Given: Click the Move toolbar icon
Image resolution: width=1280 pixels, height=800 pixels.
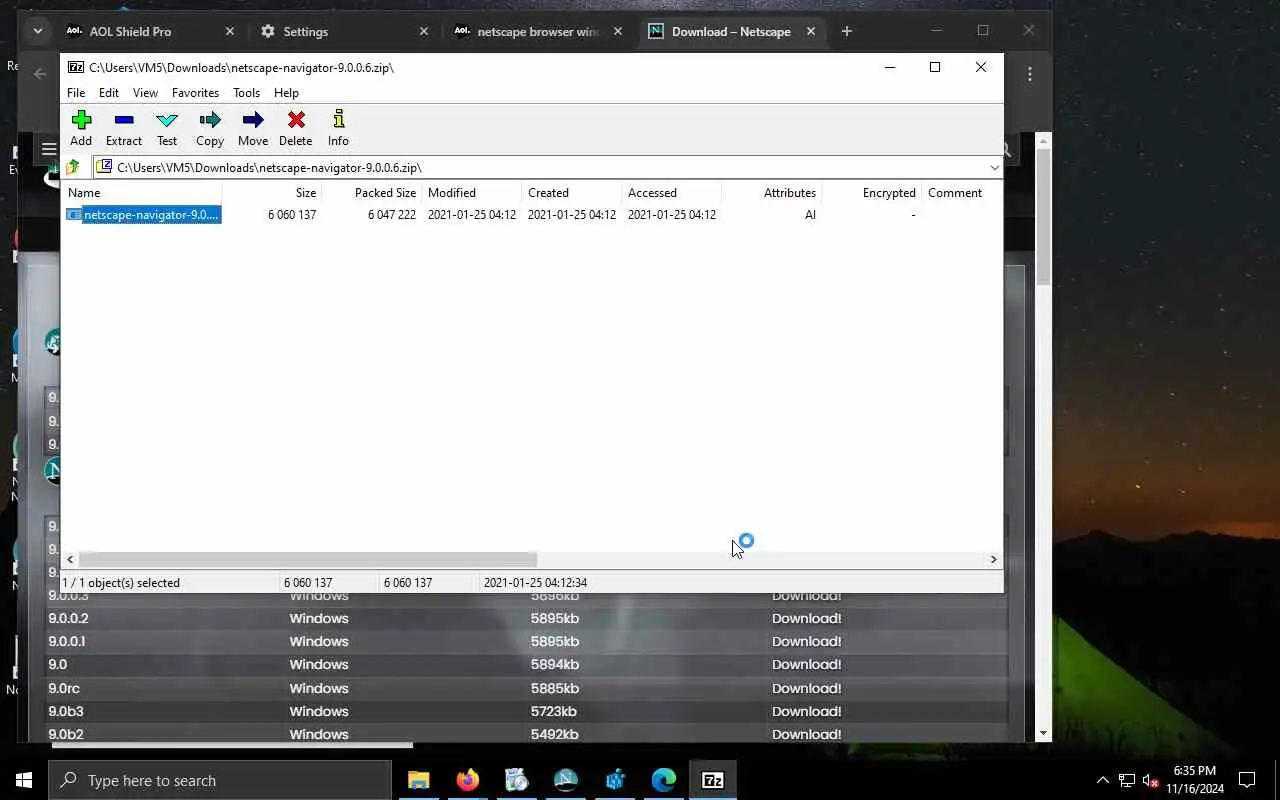Looking at the screenshot, I should coord(253,128).
